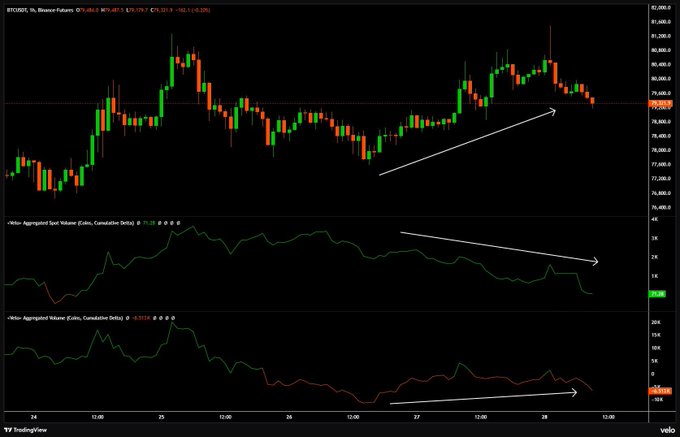Click the 3K label on spot volume axis
Screen dimensions: 680x437
click(656, 238)
